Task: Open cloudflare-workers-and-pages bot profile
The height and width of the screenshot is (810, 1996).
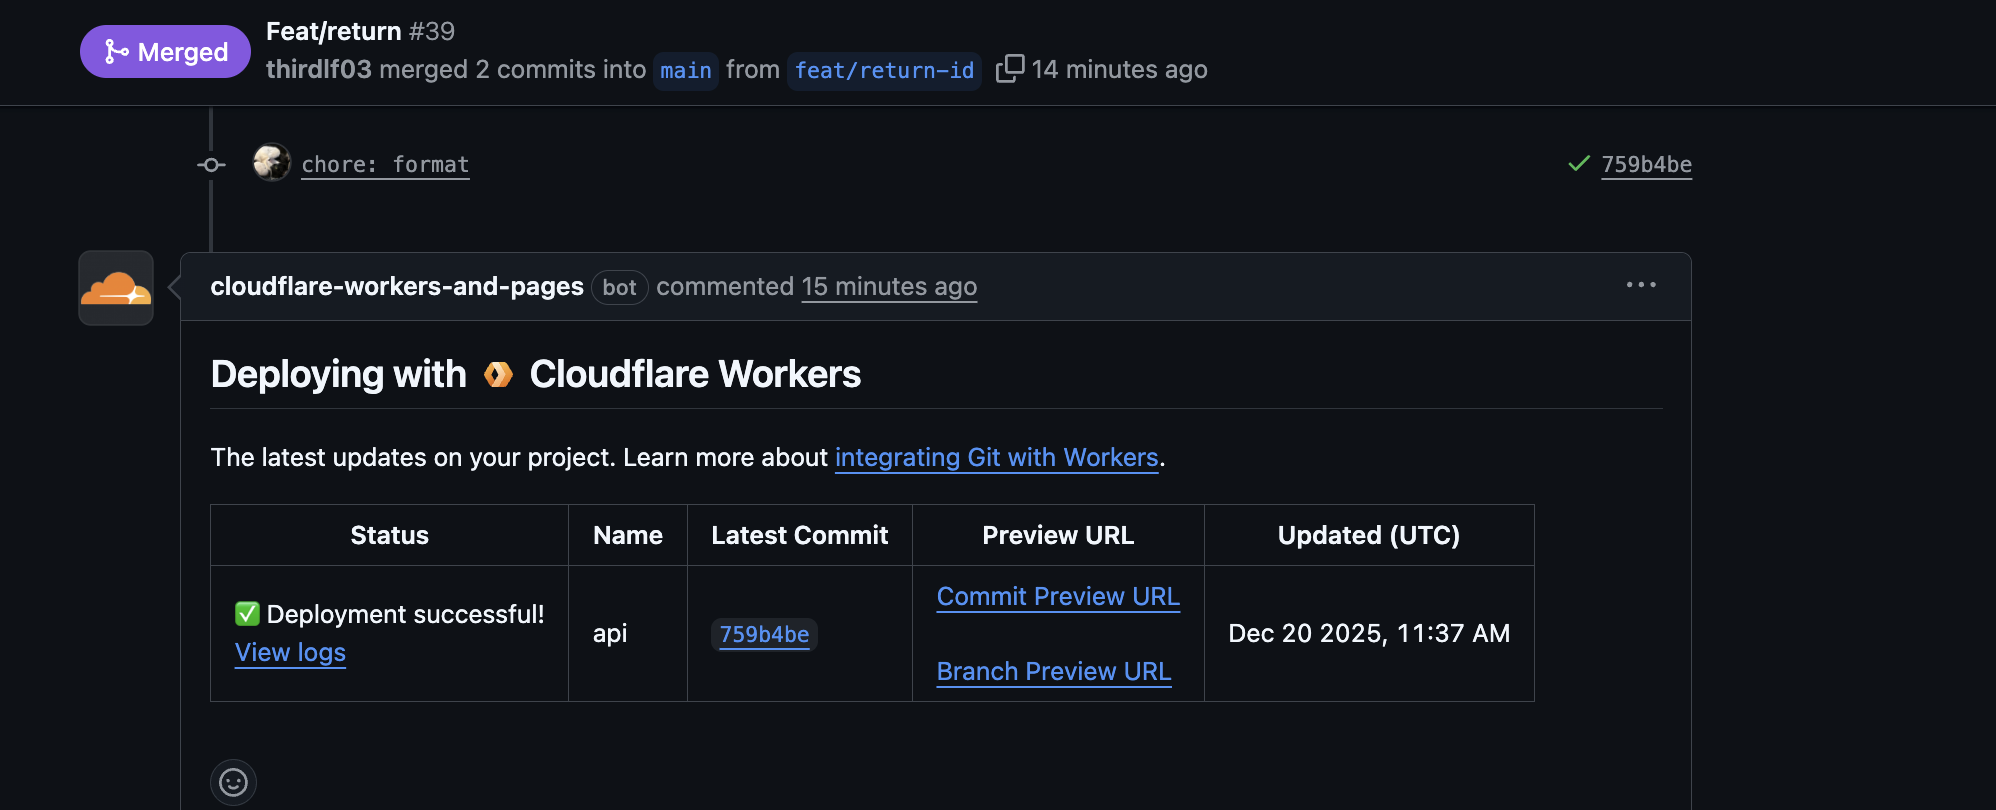Action: pos(397,287)
